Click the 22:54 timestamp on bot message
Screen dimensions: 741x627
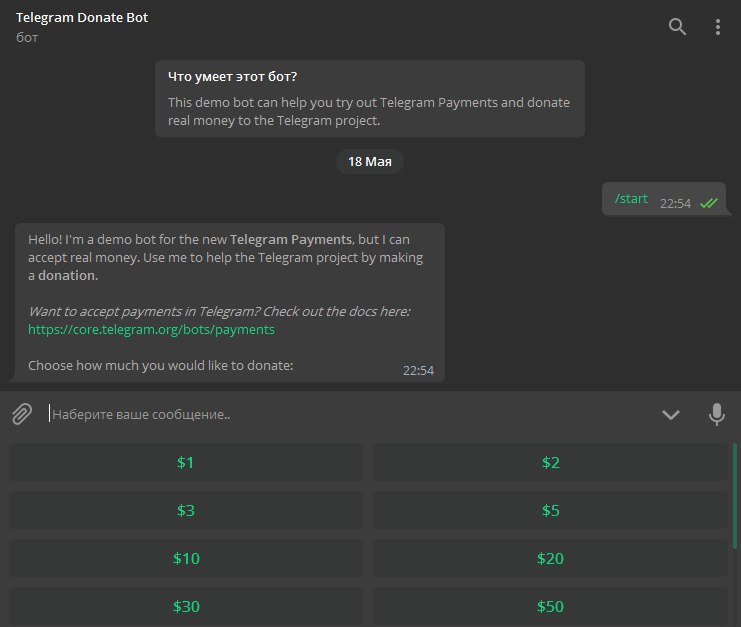(x=418, y=370)
